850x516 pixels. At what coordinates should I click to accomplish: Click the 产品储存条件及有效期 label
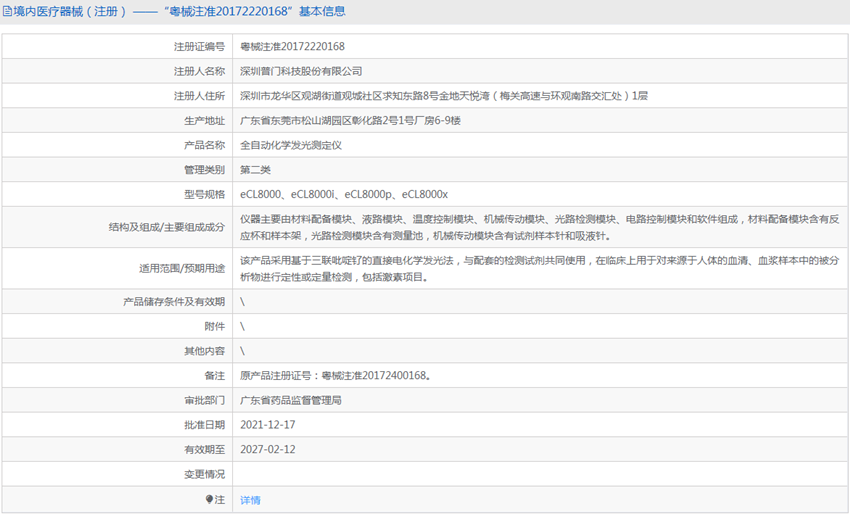coord(173,301)
